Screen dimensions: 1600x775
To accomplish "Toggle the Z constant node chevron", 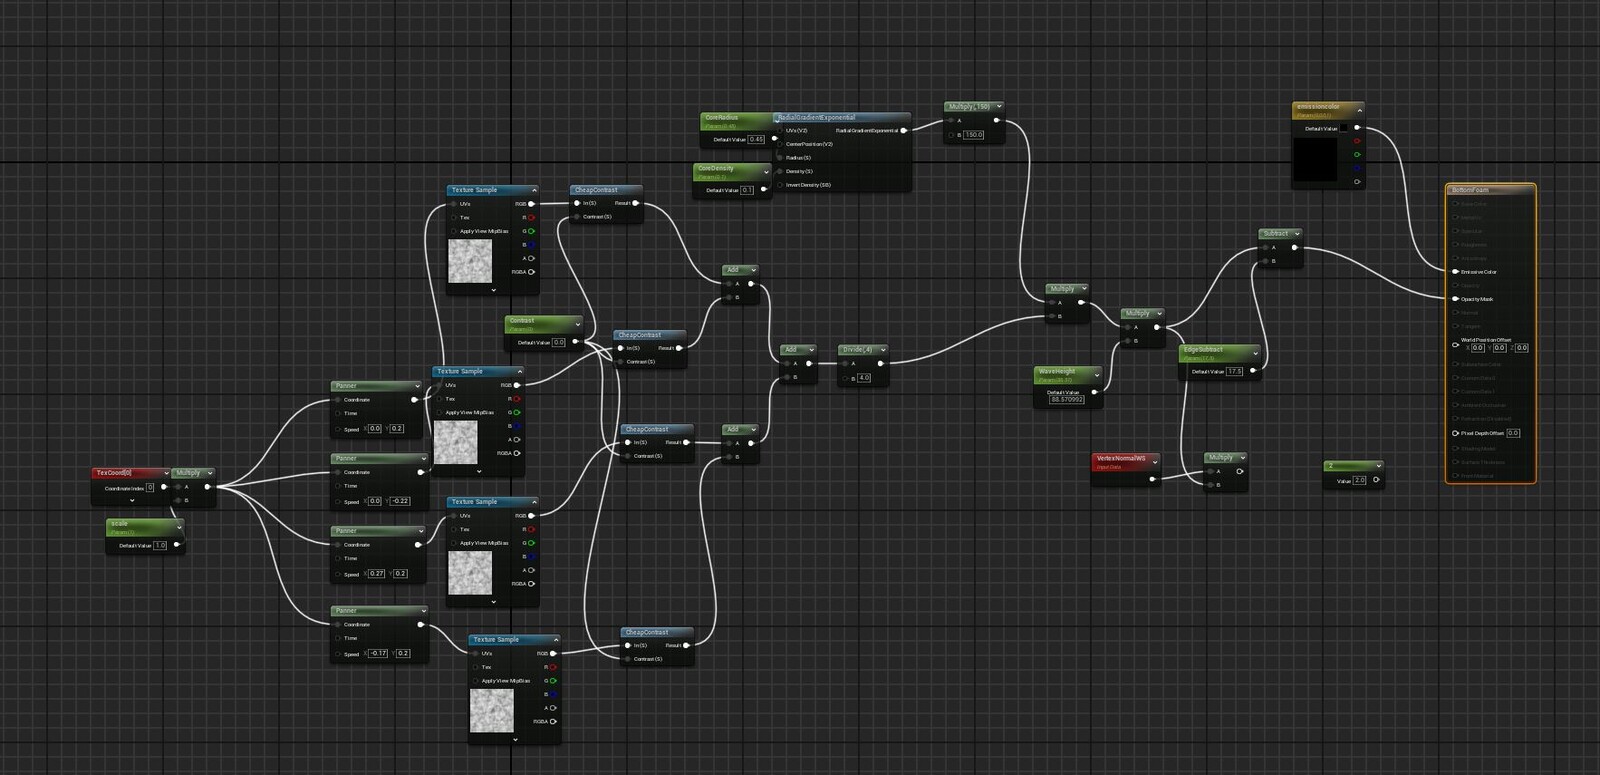I will pos(1378,466).
